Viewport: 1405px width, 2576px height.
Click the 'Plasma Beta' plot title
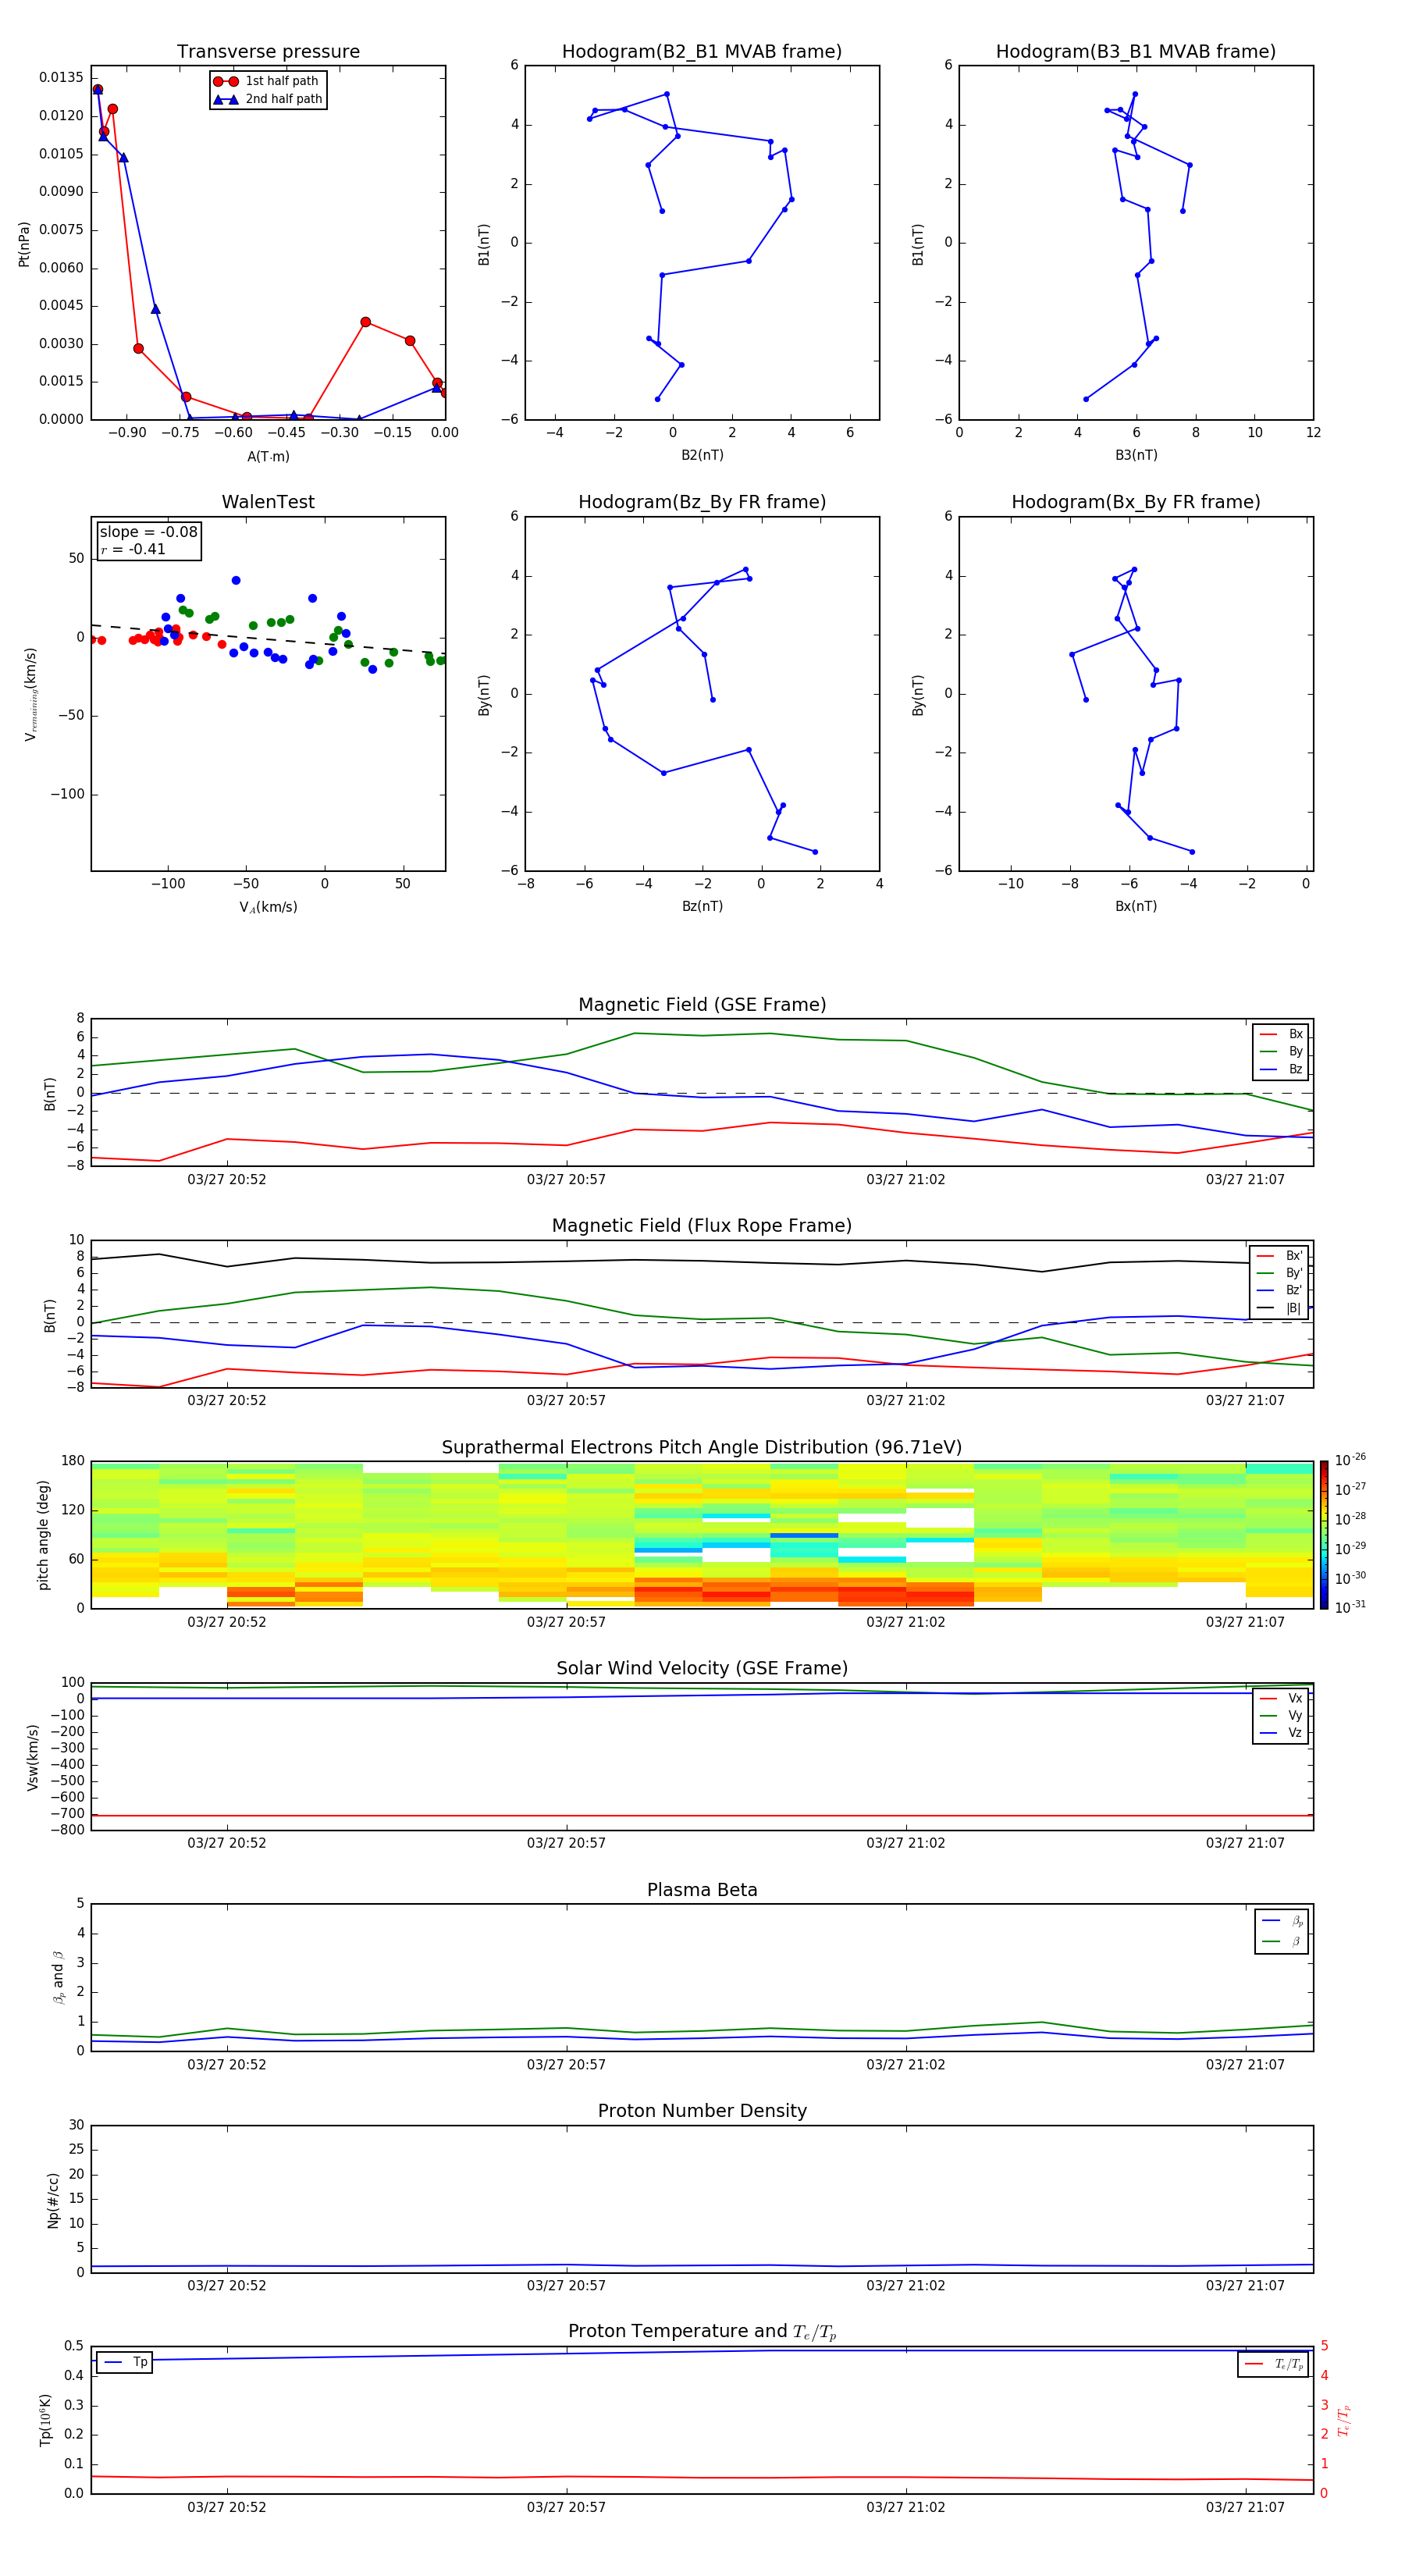pos(702,1891)
